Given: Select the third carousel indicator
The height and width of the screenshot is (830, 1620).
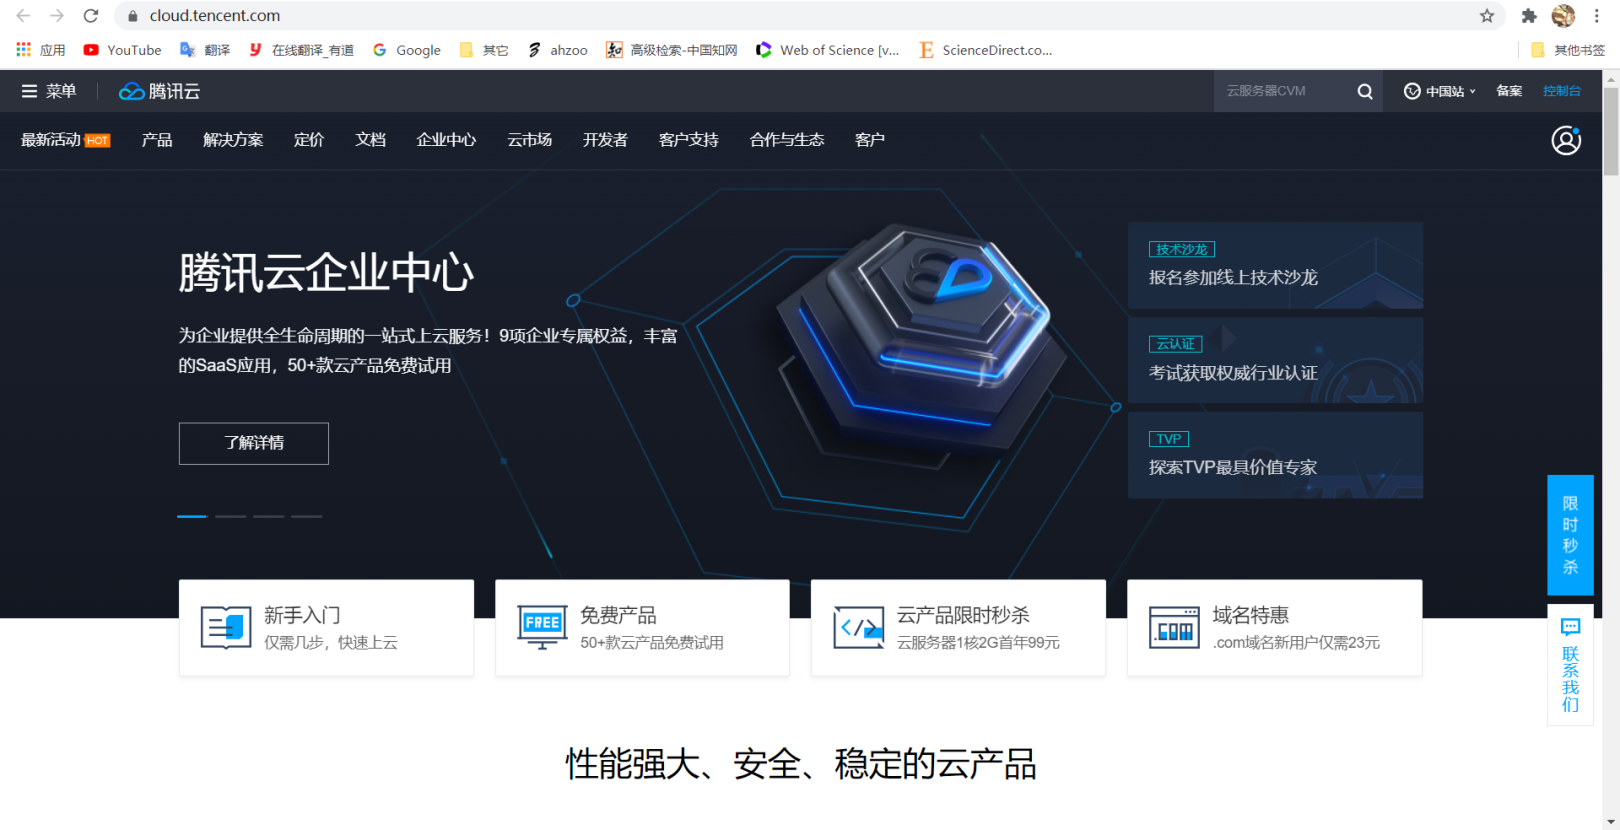Looking at the screenshot, I should click(x=268, y=516).
